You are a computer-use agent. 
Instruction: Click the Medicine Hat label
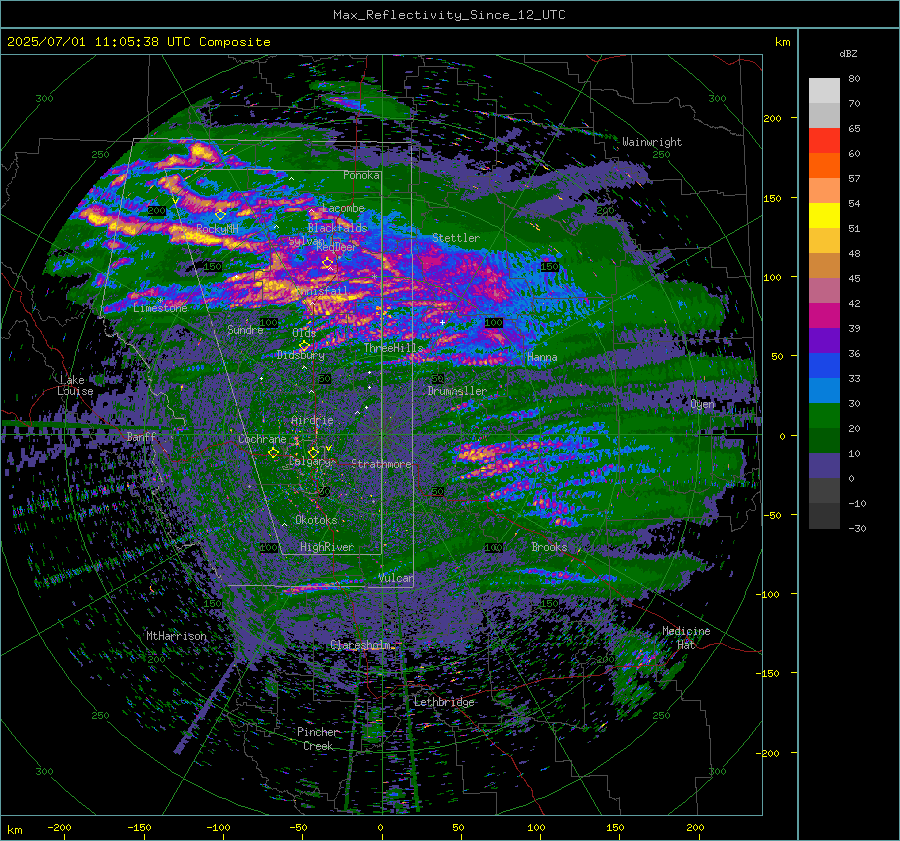coord(686,638)
